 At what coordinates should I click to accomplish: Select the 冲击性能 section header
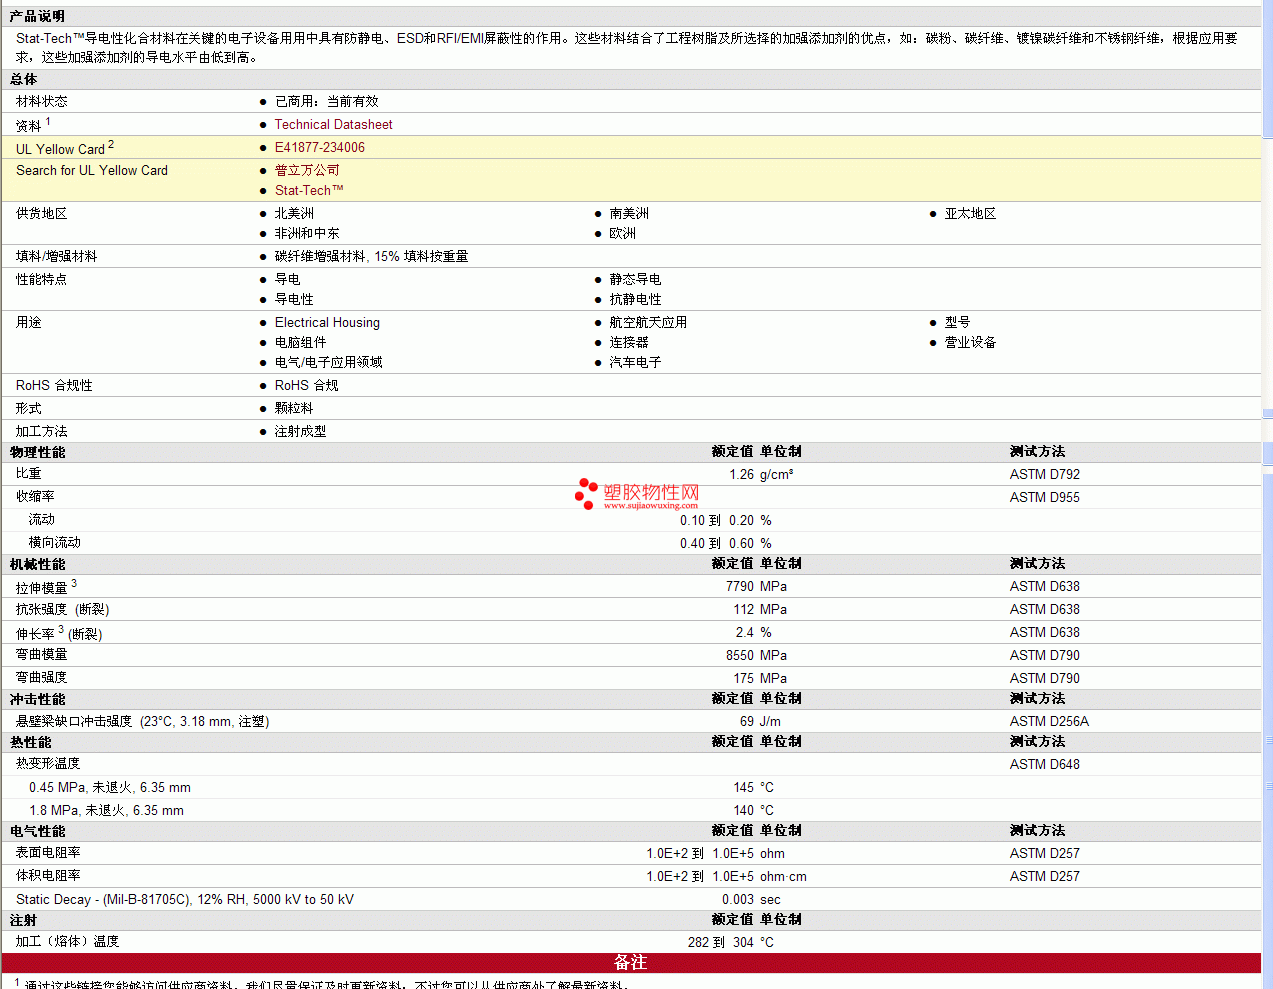point(37,699)
